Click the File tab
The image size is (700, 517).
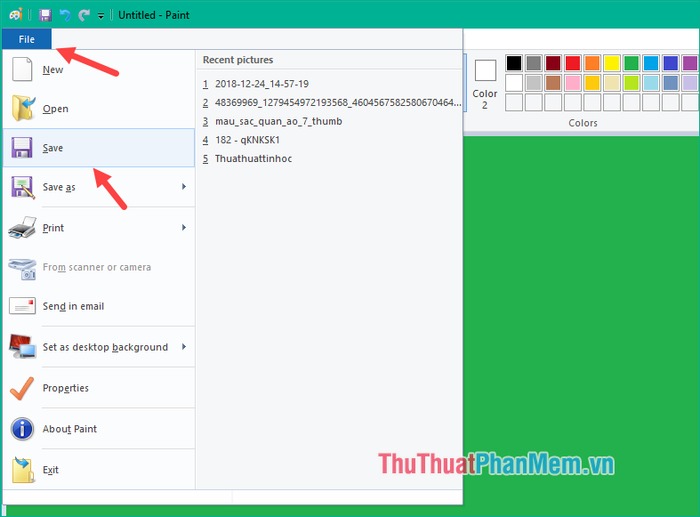click(x=27, y=39)
